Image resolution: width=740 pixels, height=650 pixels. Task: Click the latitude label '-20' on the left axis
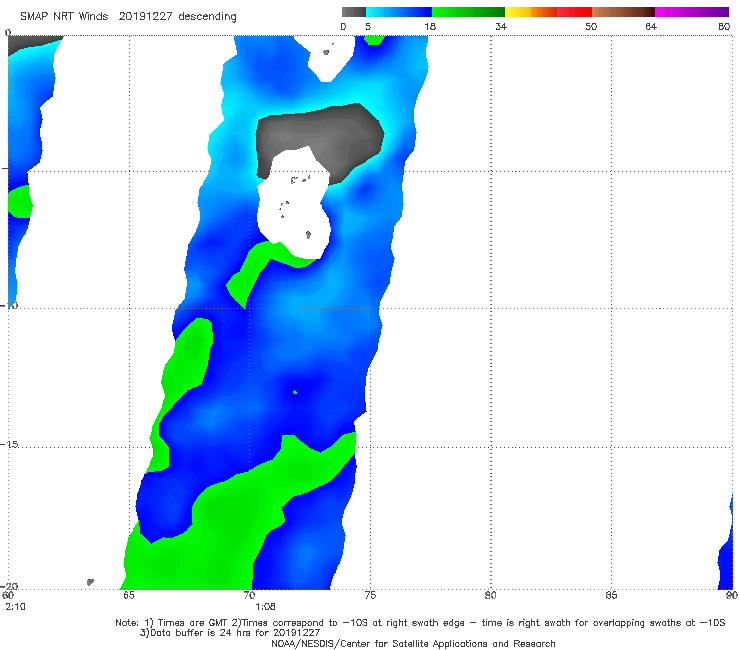click(9, 586)
